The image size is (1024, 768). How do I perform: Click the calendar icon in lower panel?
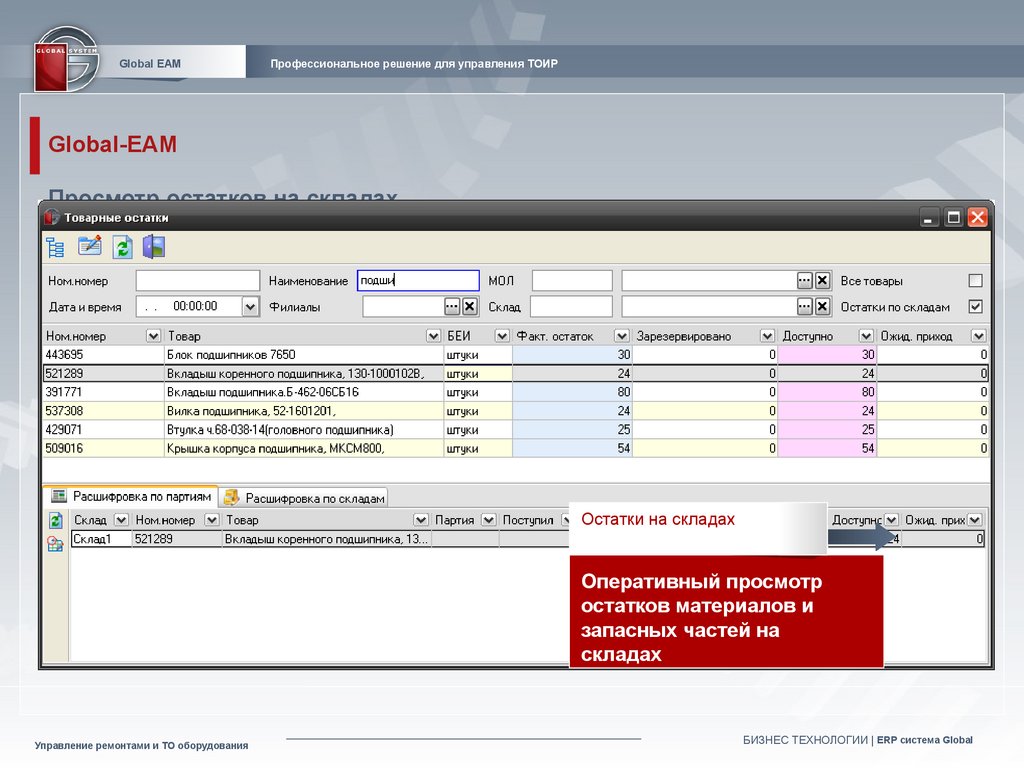55,544
